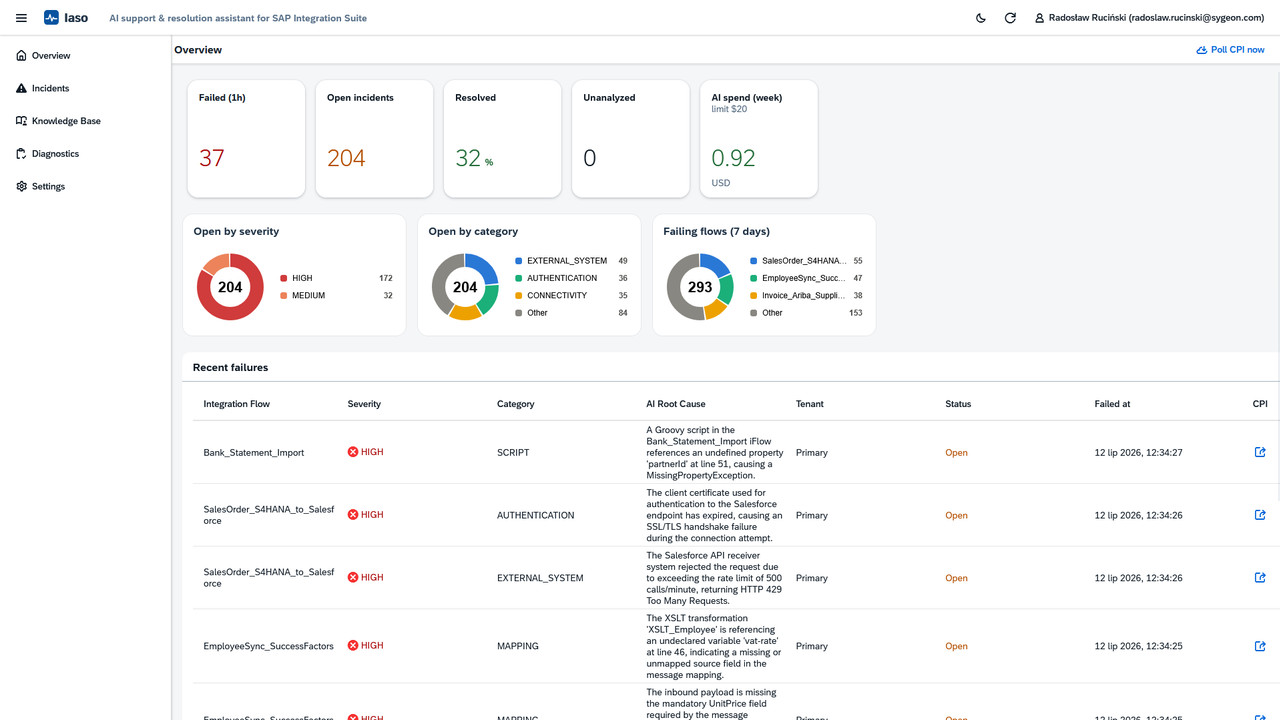This screenshot has width=1280, height=720.
Task: Select the SalesOrder_S4HANA legend entry in Failing flows
Action: (804, 261)
